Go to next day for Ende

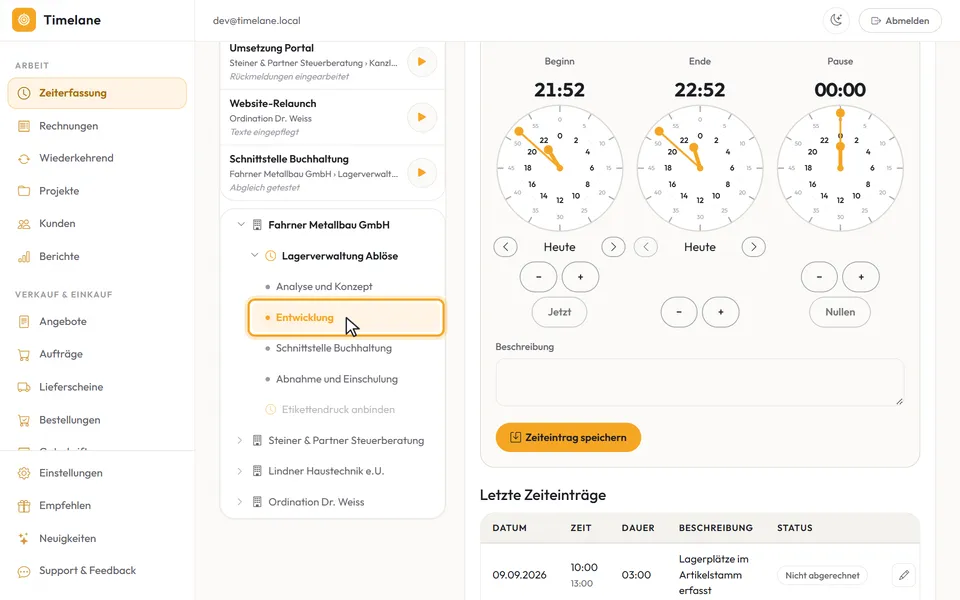coord(754,247)
